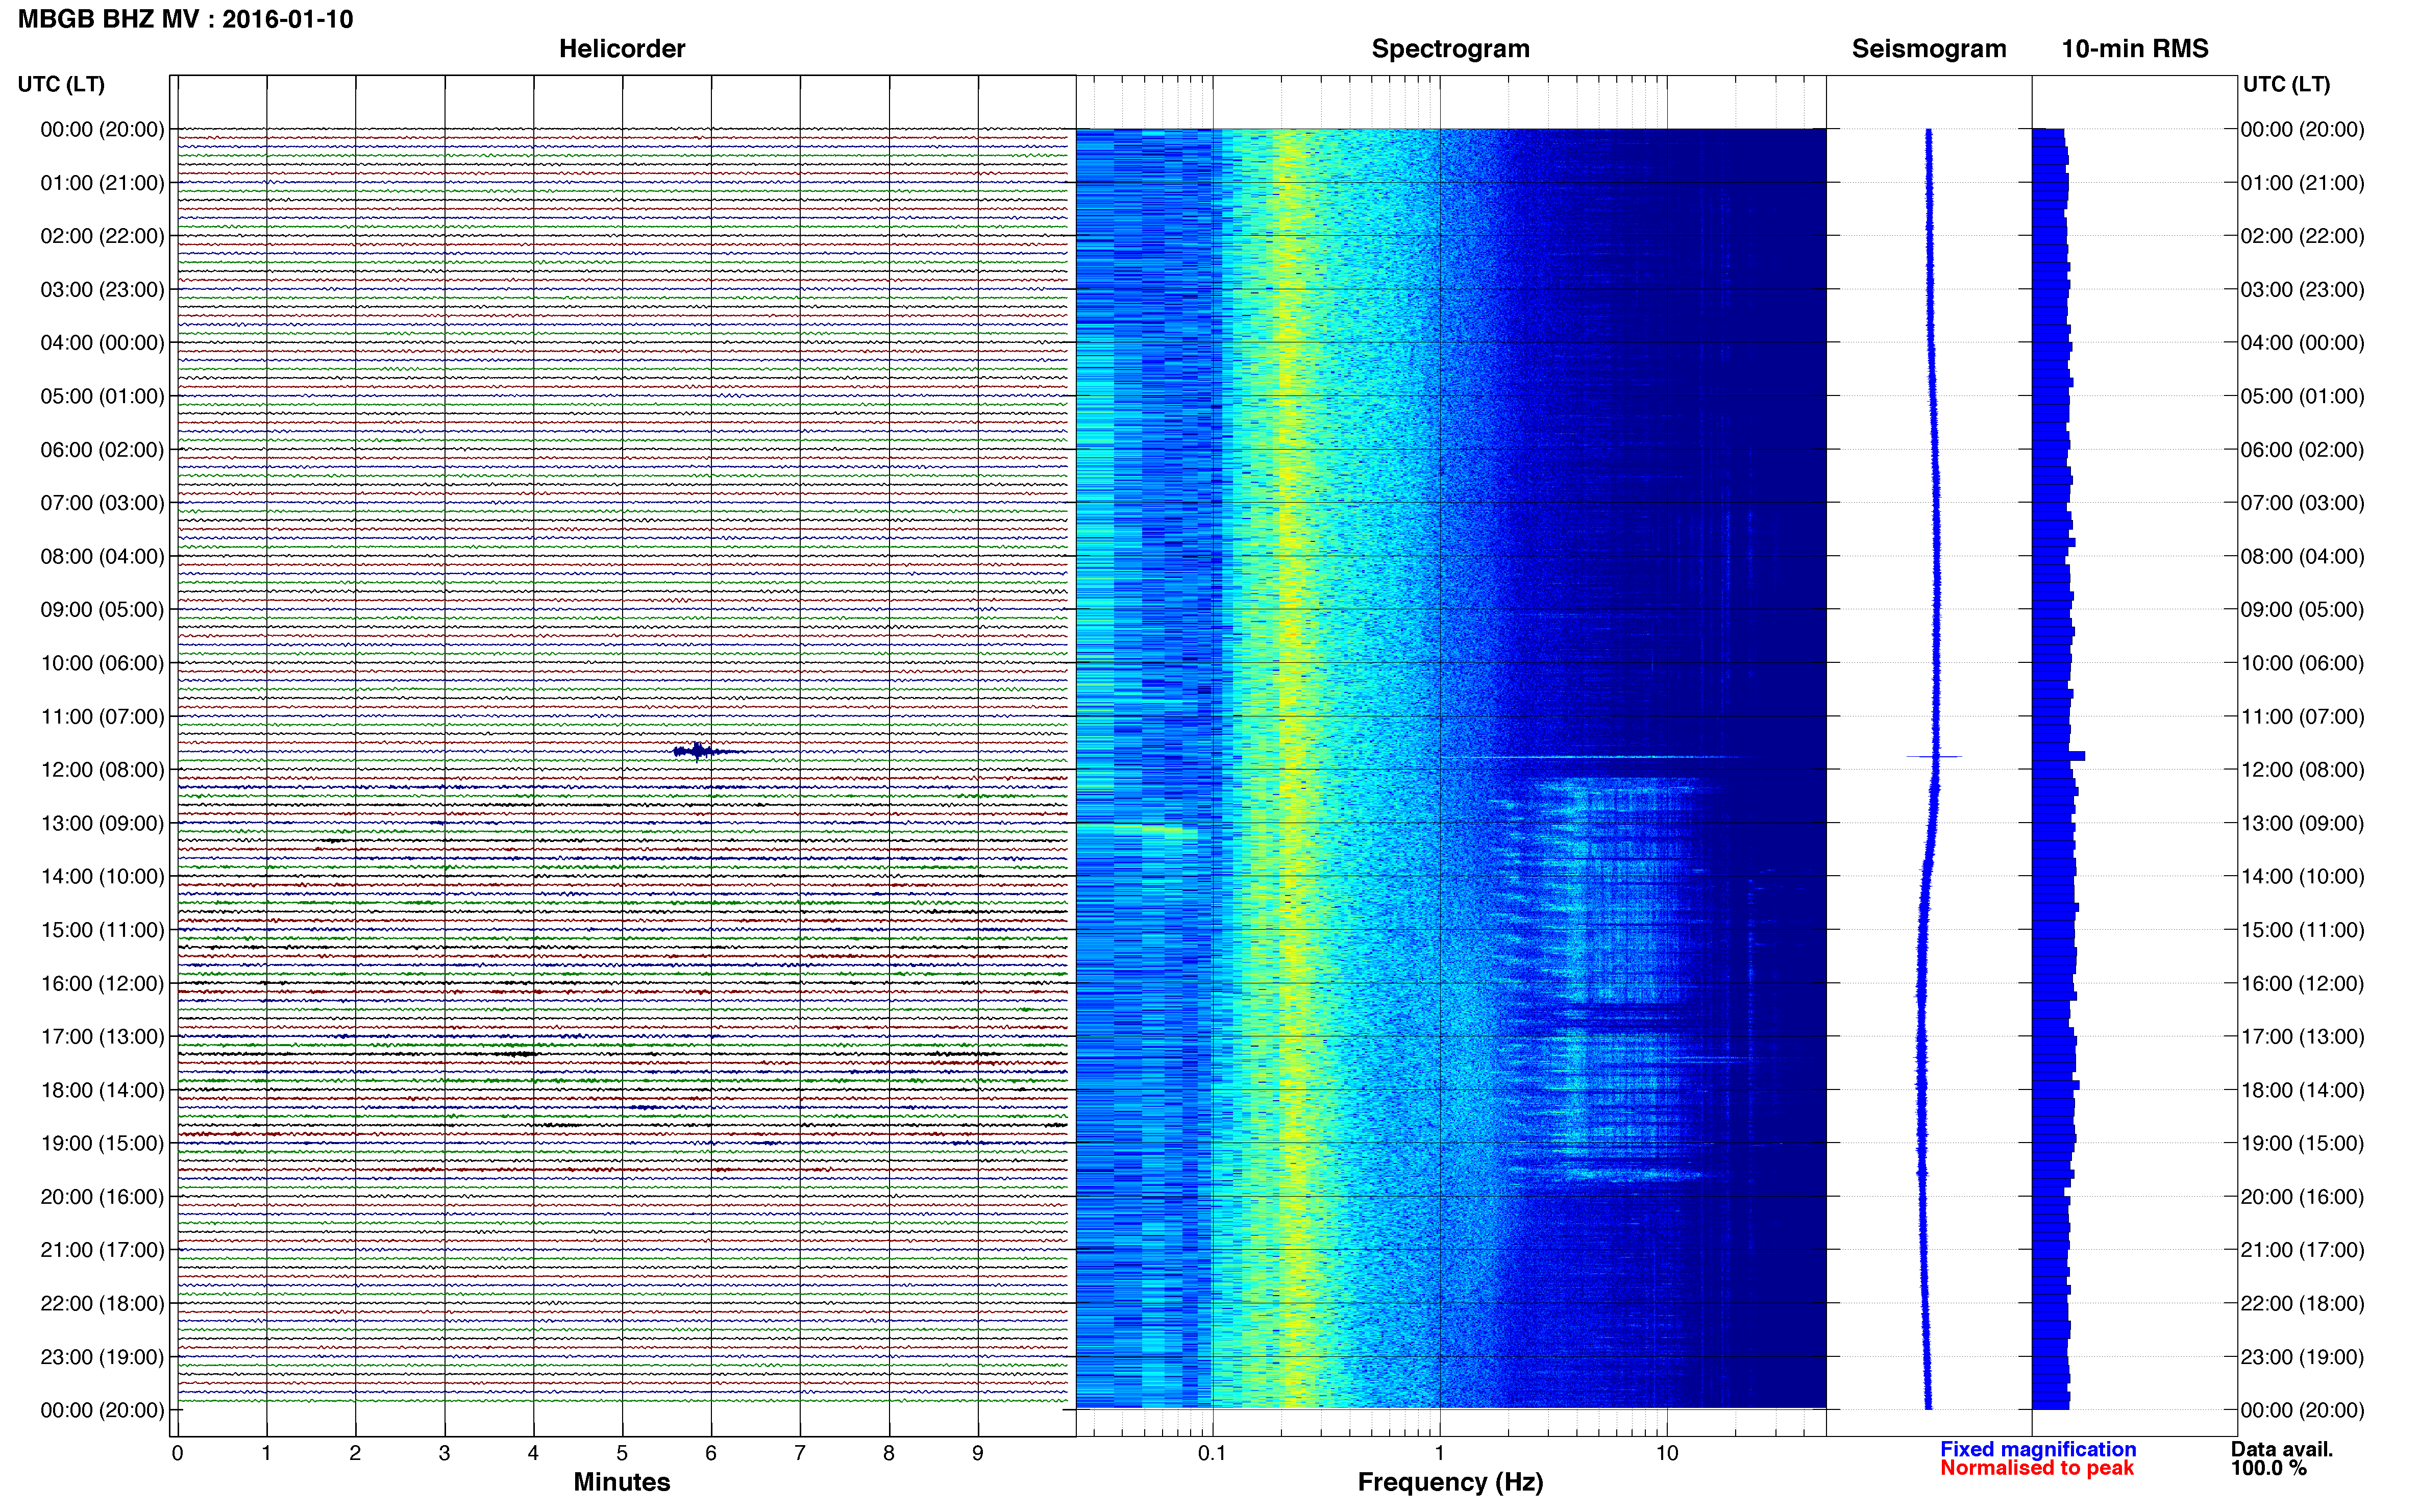Click the Helicorder panel heading
The image size is (2419, 1512).
click(621, 48)
